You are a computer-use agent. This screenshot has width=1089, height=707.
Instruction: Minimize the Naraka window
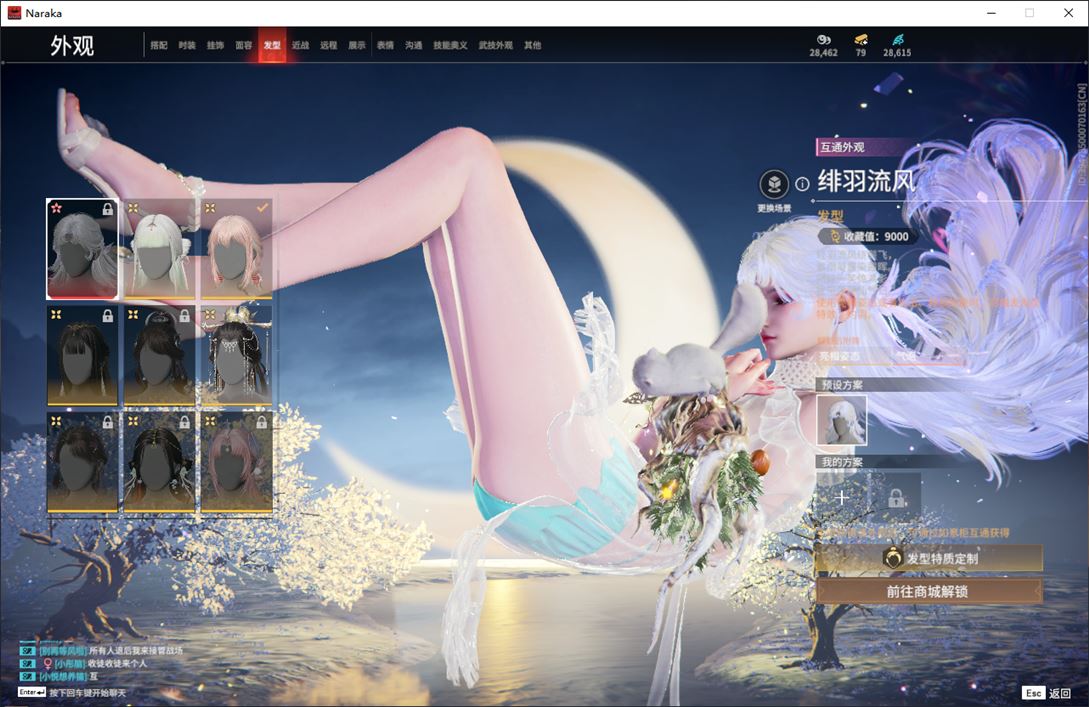(x=991, y=13)
